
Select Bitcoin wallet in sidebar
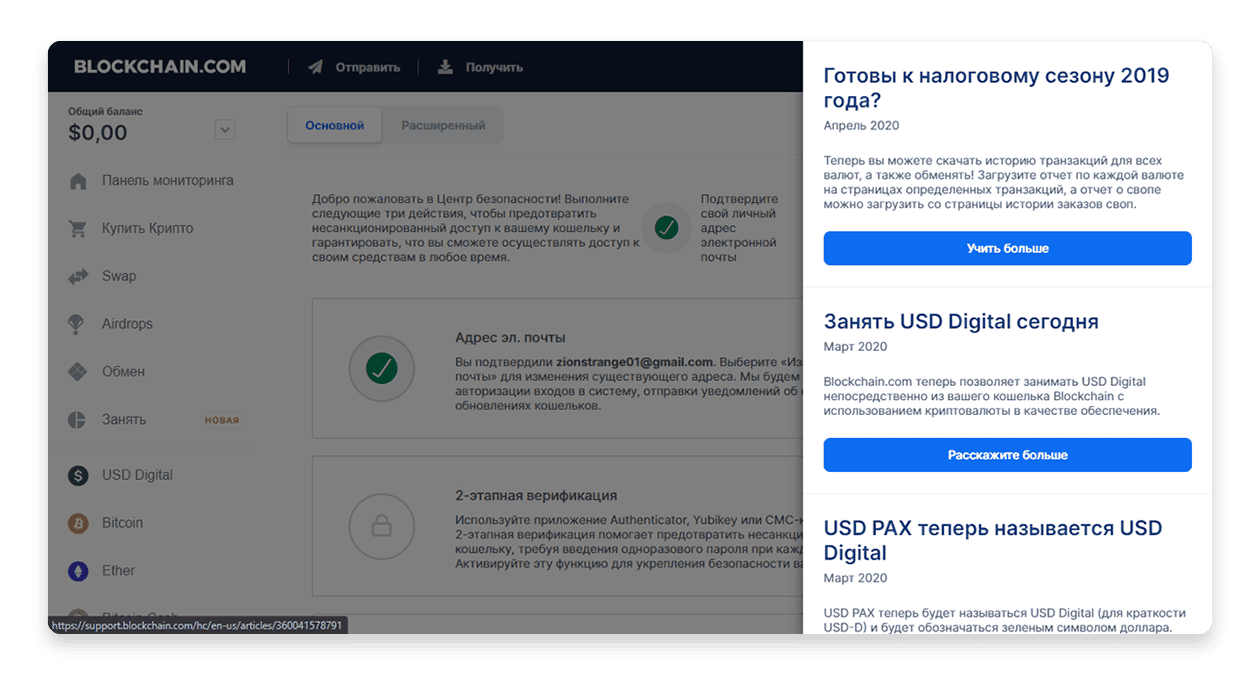(x=123, y=523)
